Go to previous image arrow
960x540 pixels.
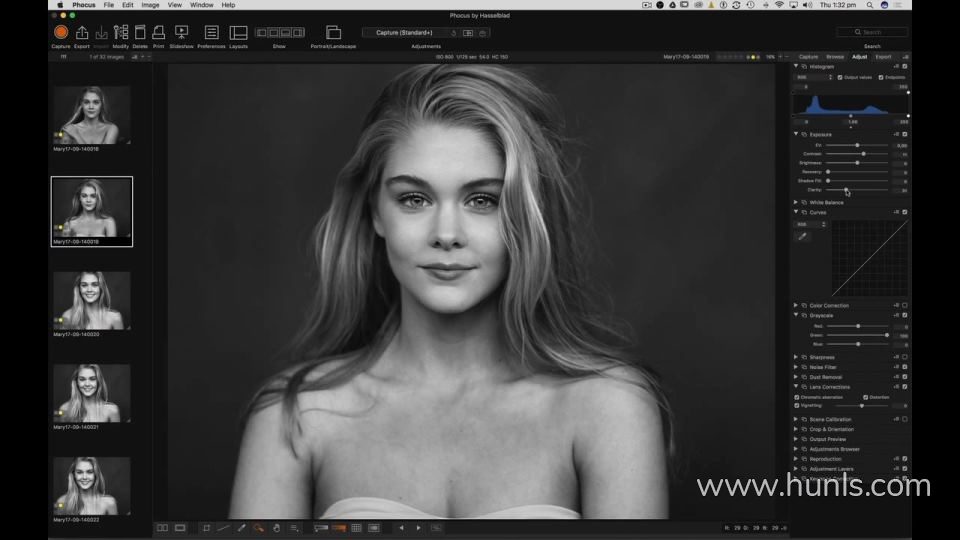(x=401, y=528)
